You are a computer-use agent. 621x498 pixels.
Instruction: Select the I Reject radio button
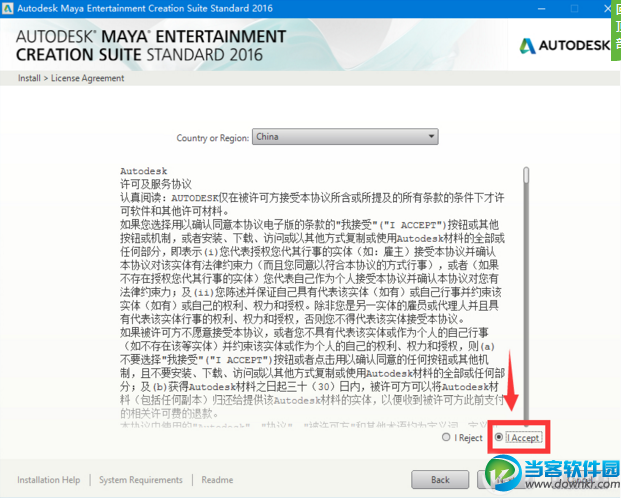[446, 437]
